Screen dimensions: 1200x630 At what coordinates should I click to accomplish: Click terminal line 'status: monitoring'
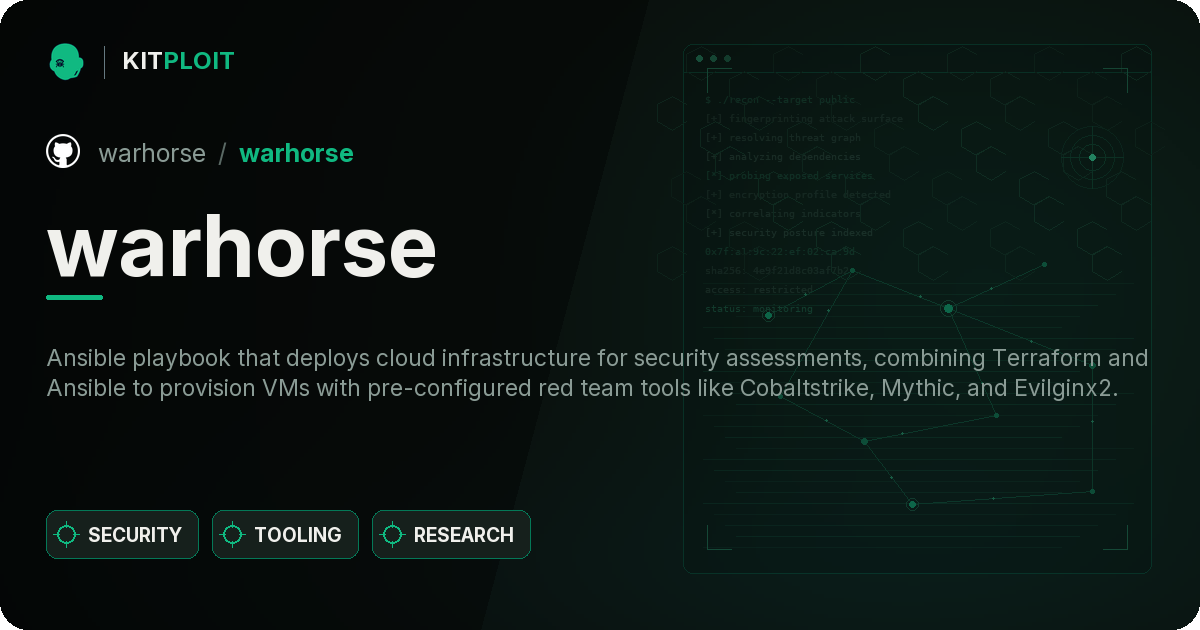(758, 309)
